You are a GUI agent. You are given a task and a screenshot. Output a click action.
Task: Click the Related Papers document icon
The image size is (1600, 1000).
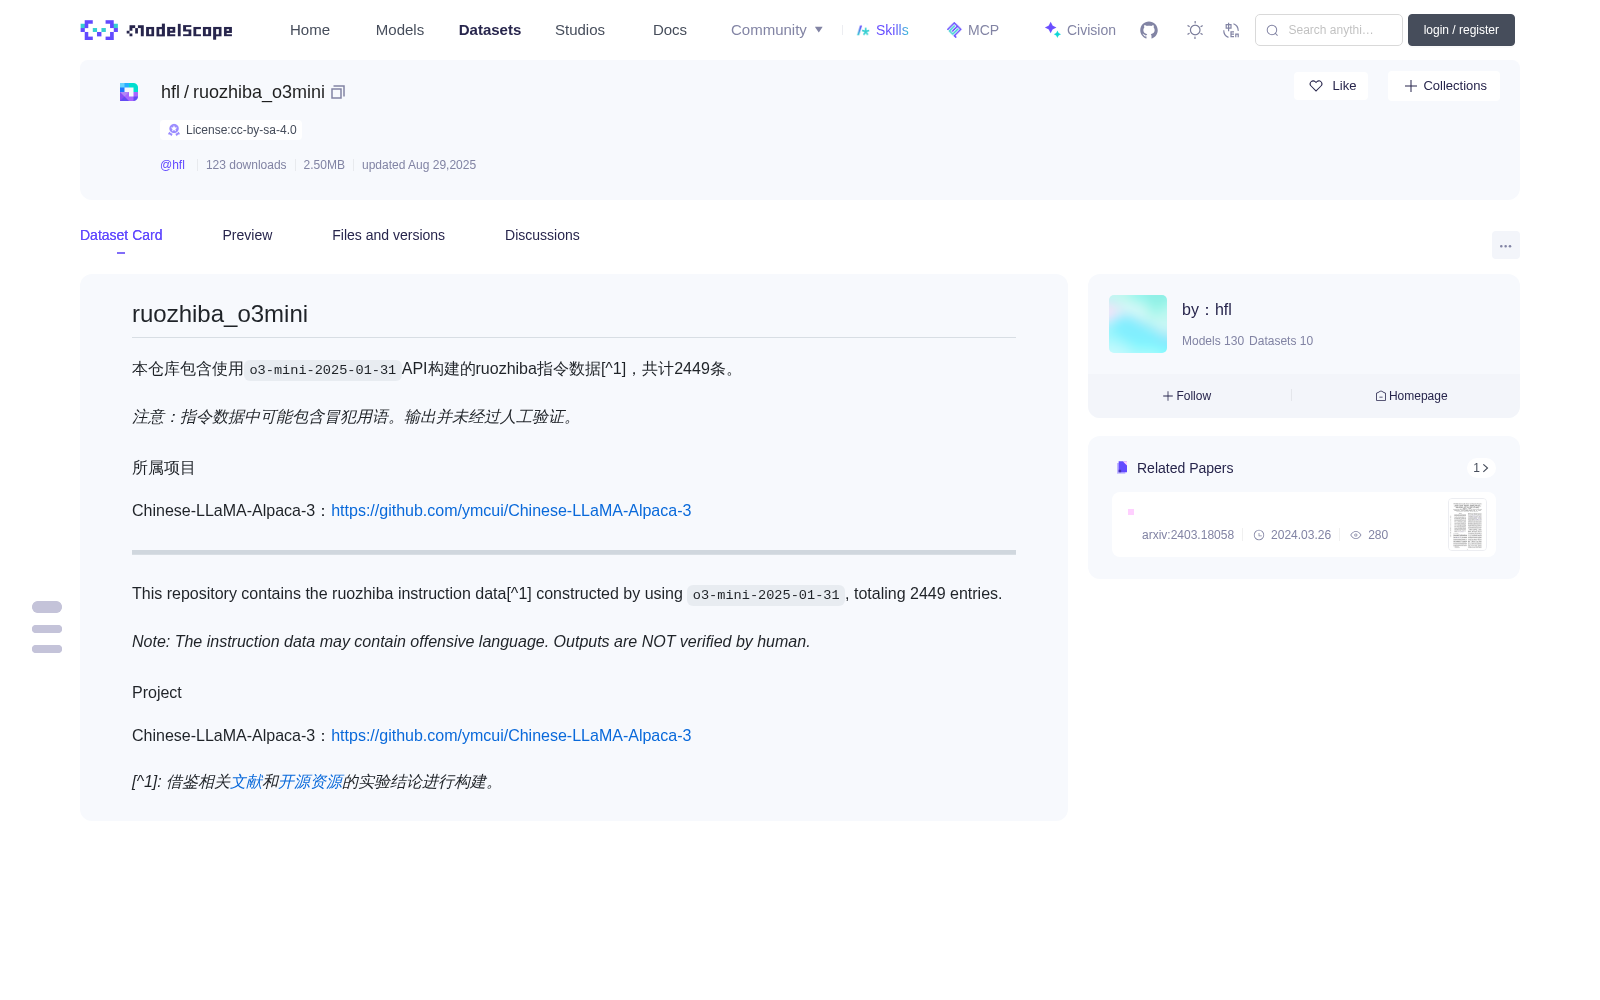[x=1122, y=468]
